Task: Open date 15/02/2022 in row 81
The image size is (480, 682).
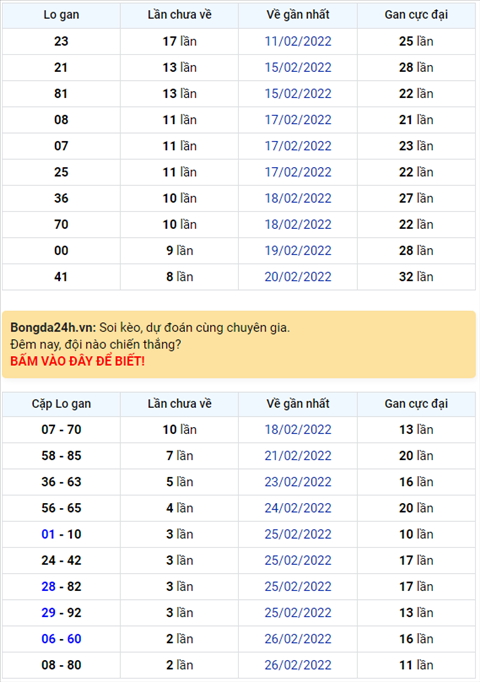Action: click(x=298, y=94)
